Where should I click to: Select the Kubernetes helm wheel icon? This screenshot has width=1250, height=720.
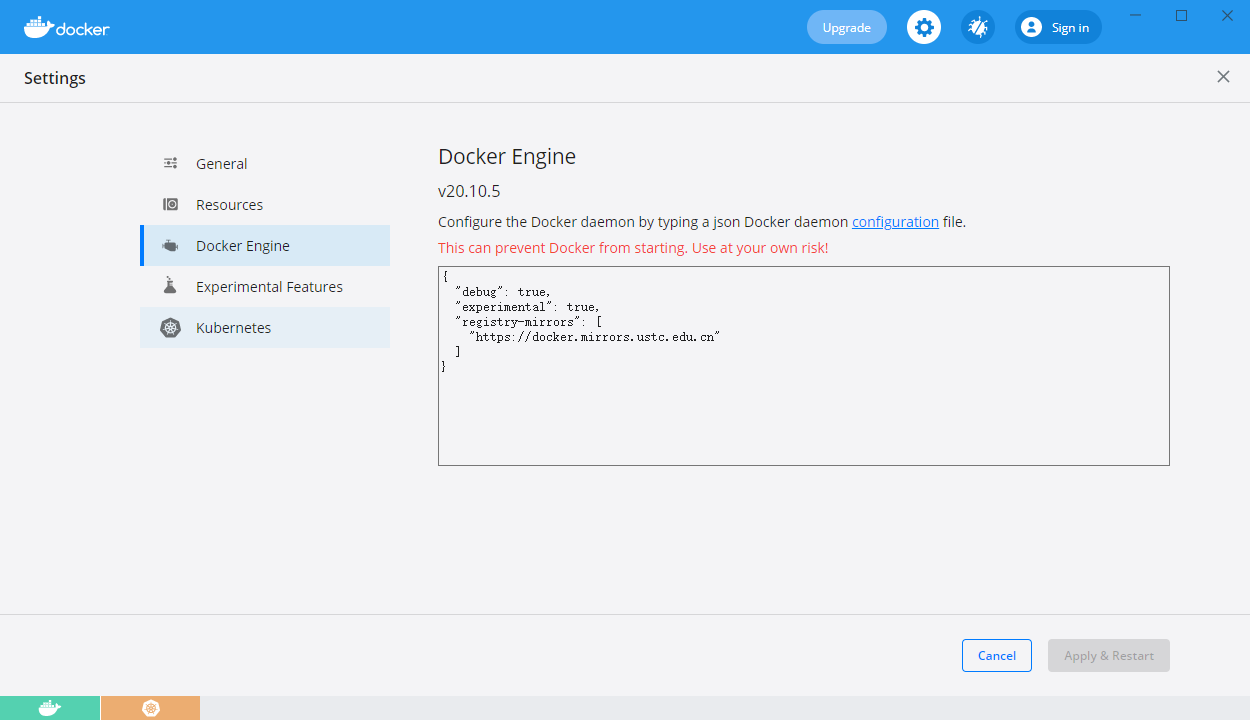point(170,327)
